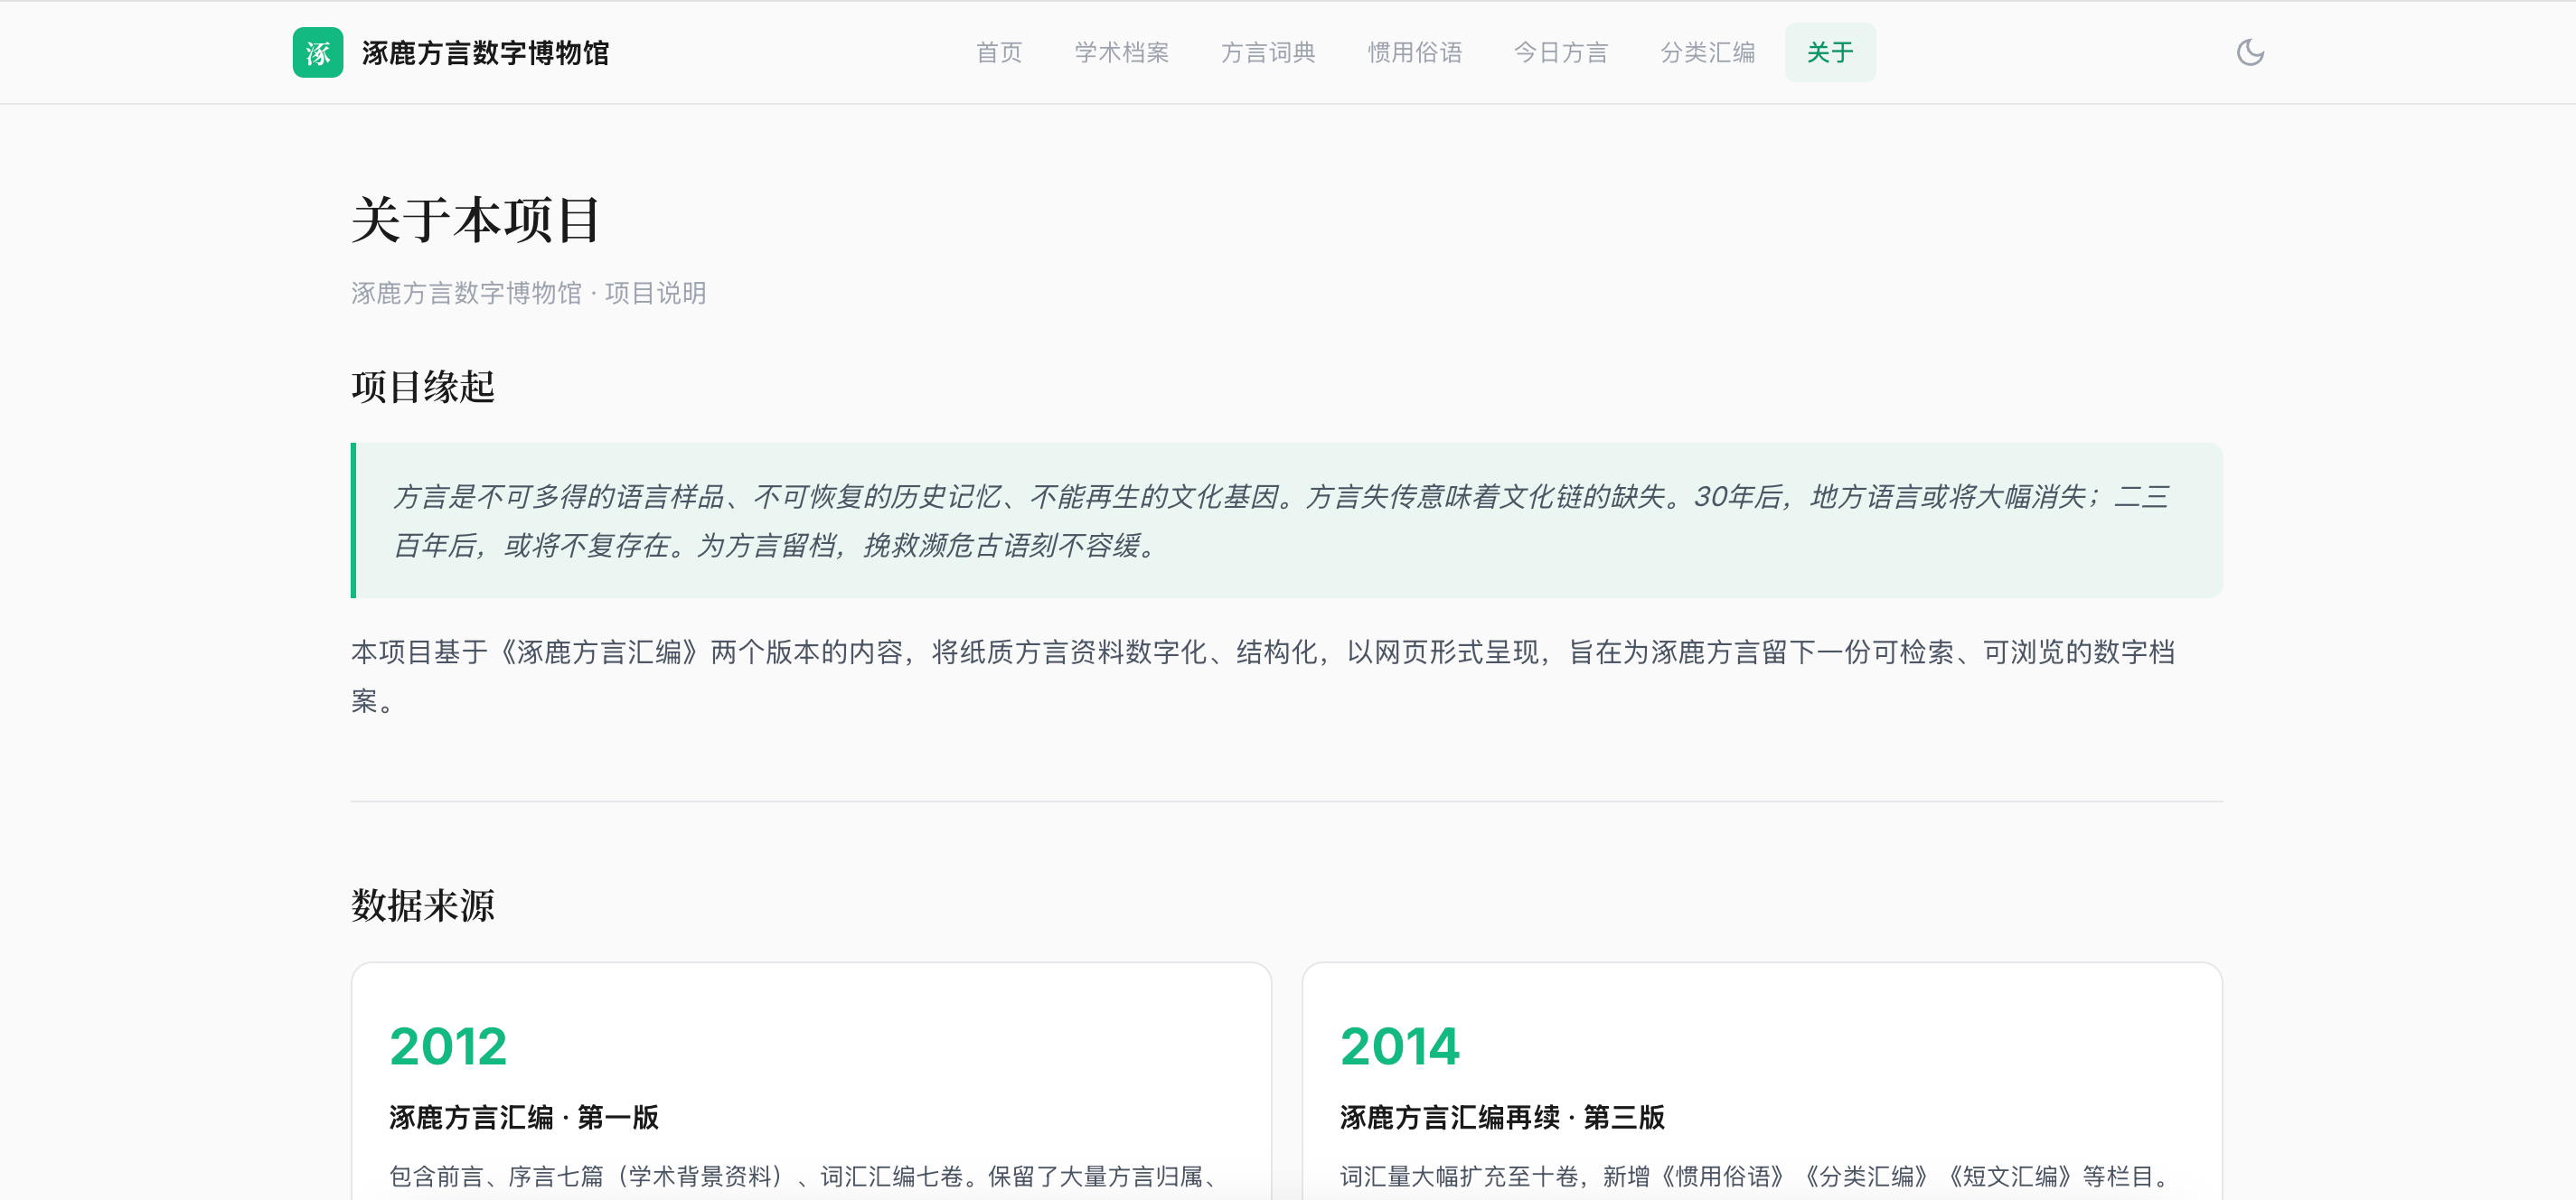This screenshot has height=1200, width=2576.
Task: Click the 涿鹿方言数字博物馆 site title
Action: [485, 53]
